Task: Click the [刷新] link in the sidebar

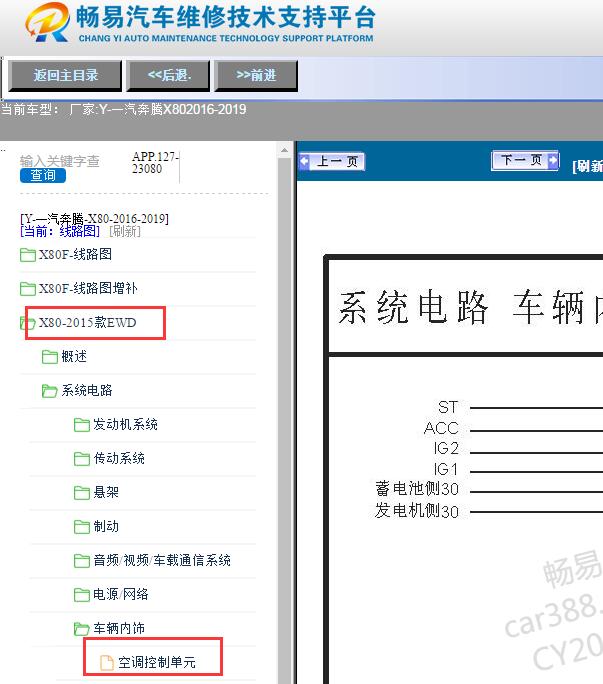Action: pyautogui.click(x=125, y=231)
